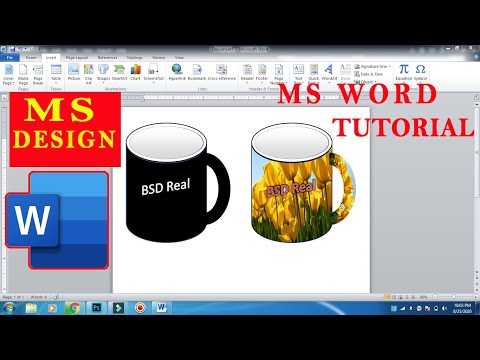Insert a Chart from ribbon
The width and height of the screenshot is (480, 360).
click(135, 72)
